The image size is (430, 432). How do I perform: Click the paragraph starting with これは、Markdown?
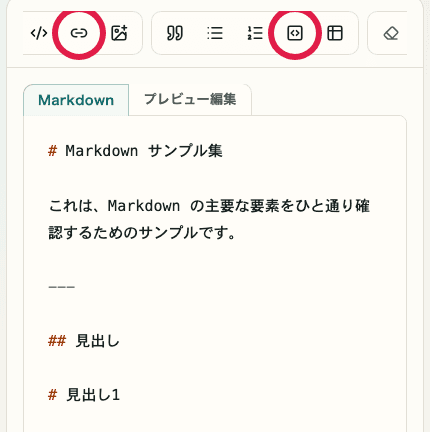tap(209, 206)
